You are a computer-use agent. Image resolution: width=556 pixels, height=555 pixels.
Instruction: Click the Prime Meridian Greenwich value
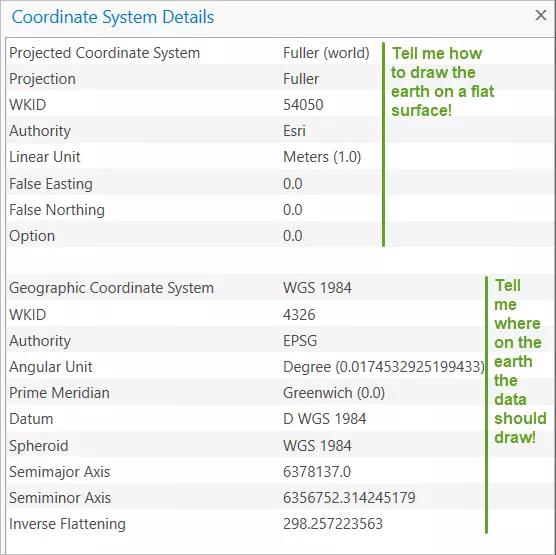point(334,393)
